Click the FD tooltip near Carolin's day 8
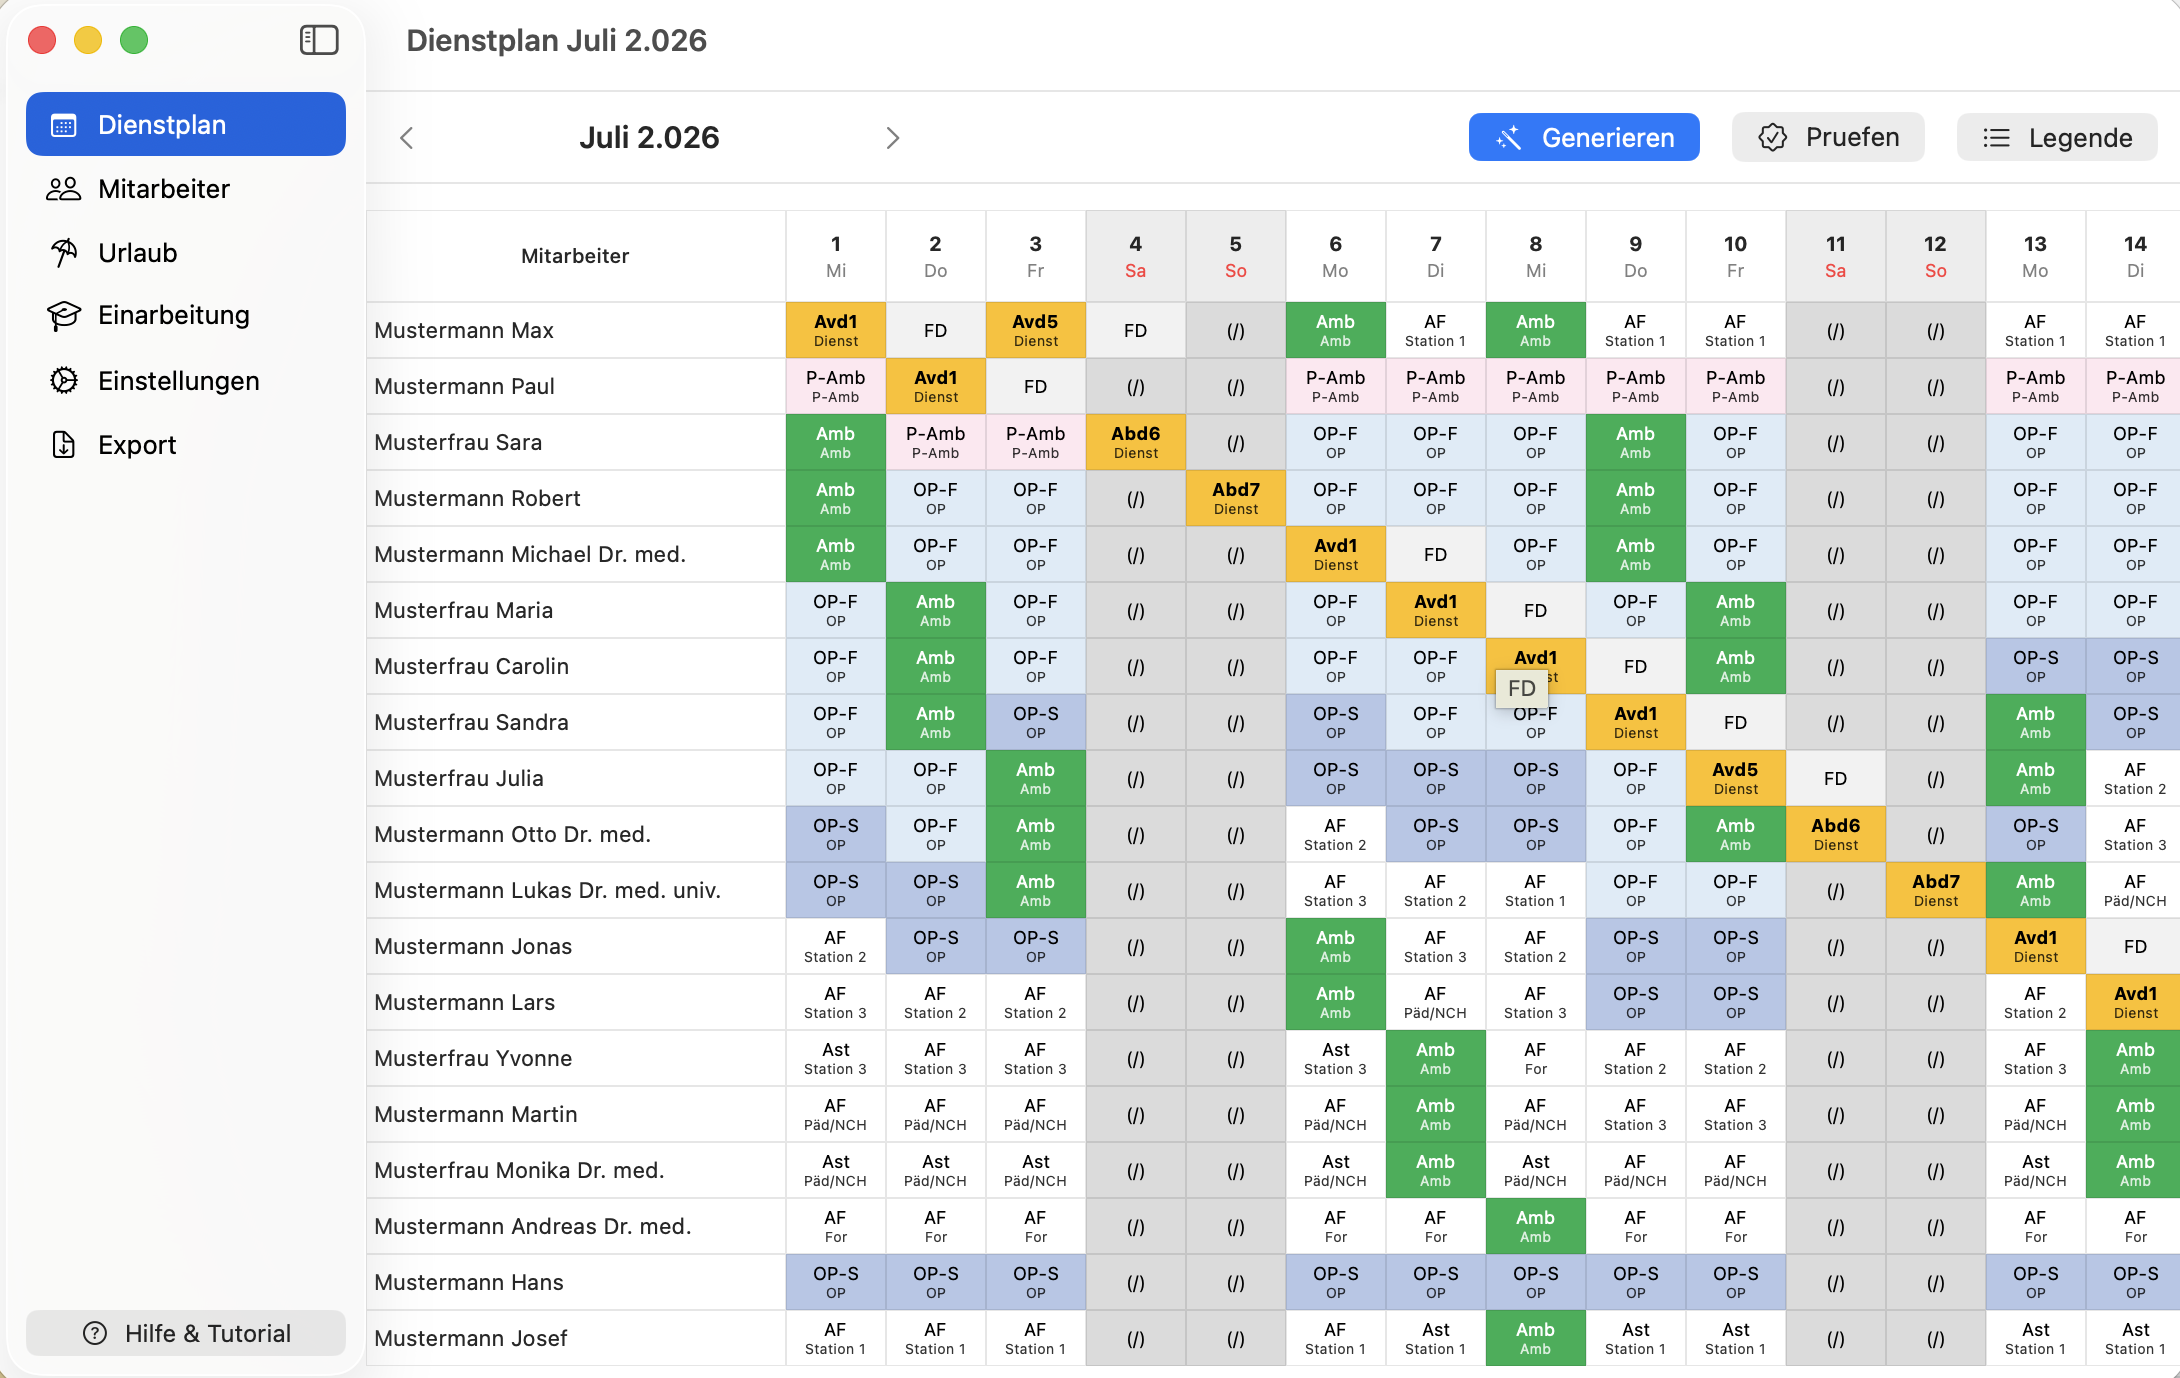Viewport: 2180px width, 1378px height. pos(1522,688)
